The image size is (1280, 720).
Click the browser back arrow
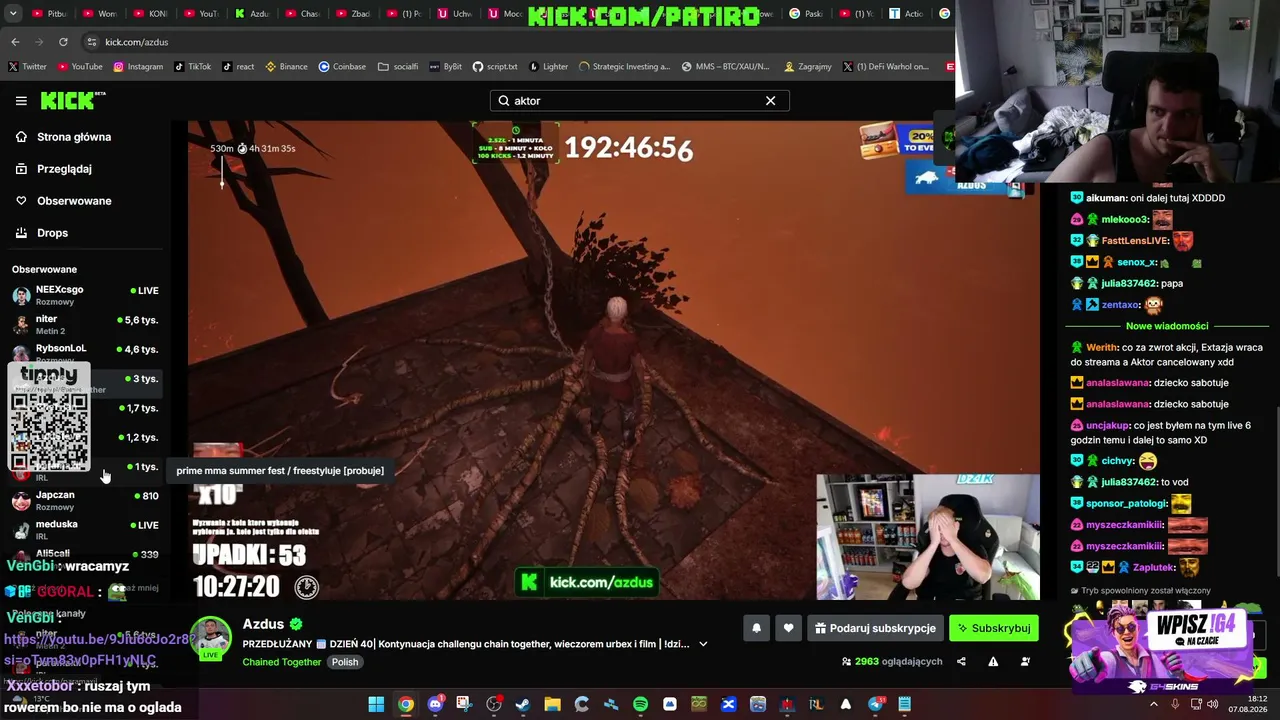[x=15, y=42]
